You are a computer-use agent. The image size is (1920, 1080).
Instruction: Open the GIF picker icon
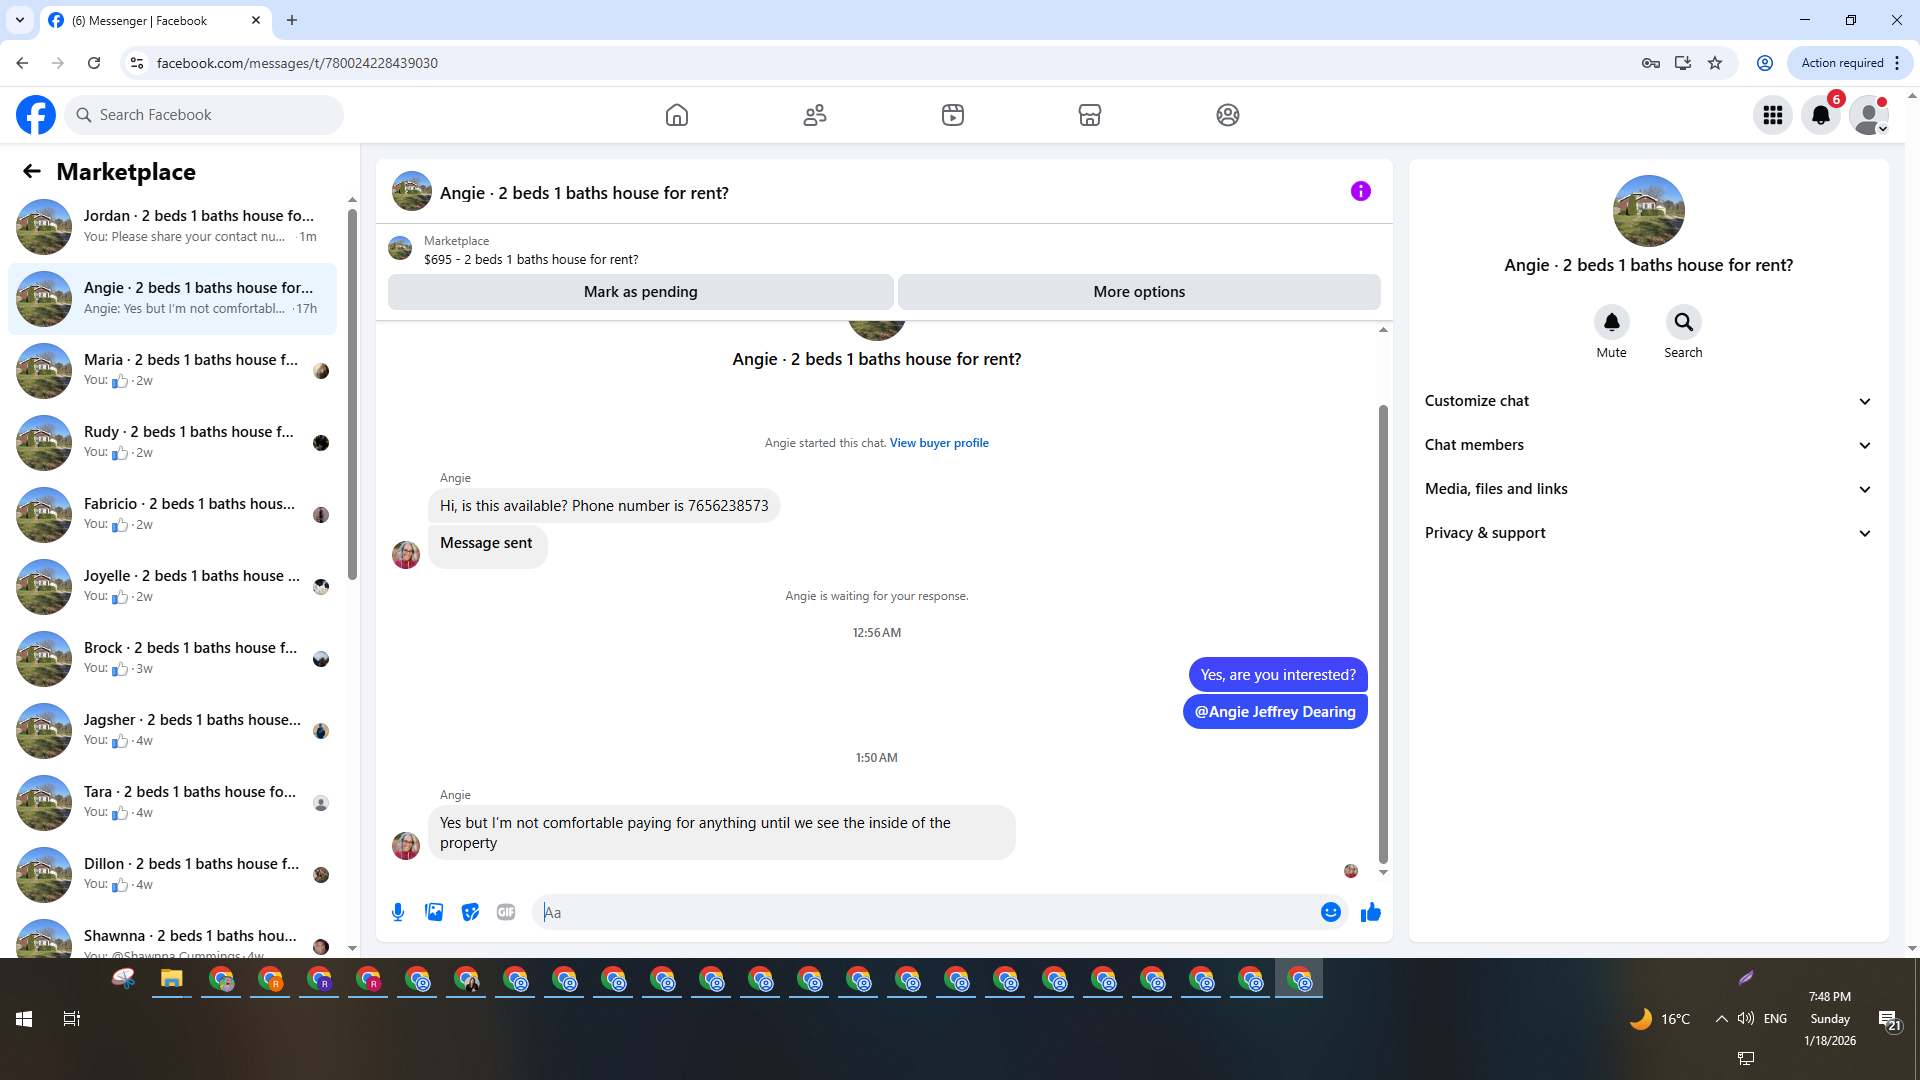coord(506,912)
